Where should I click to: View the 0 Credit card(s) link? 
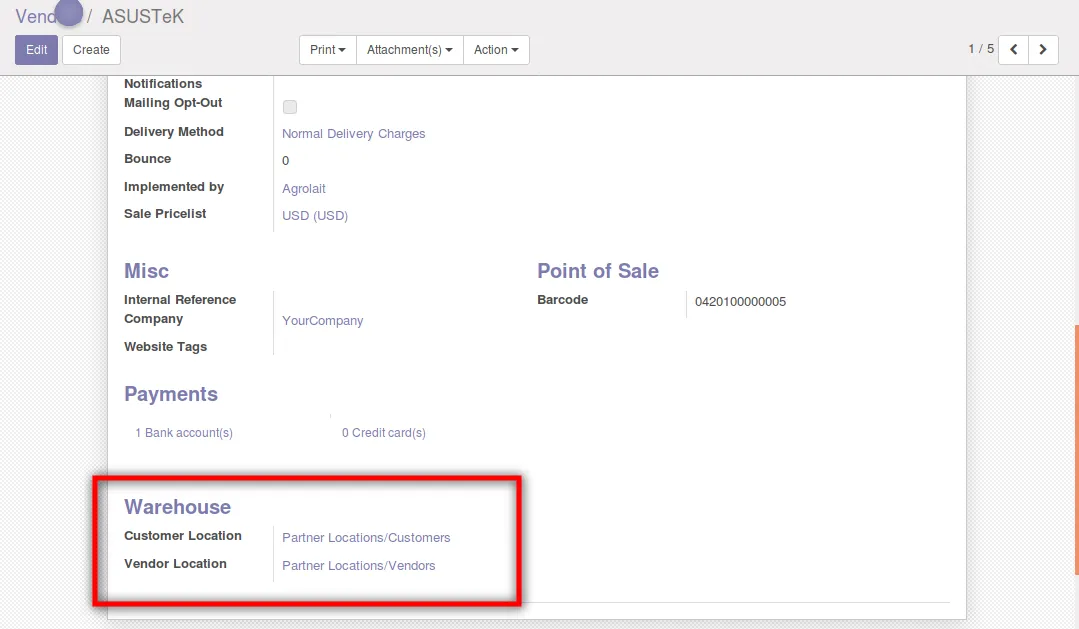point(384,433)
